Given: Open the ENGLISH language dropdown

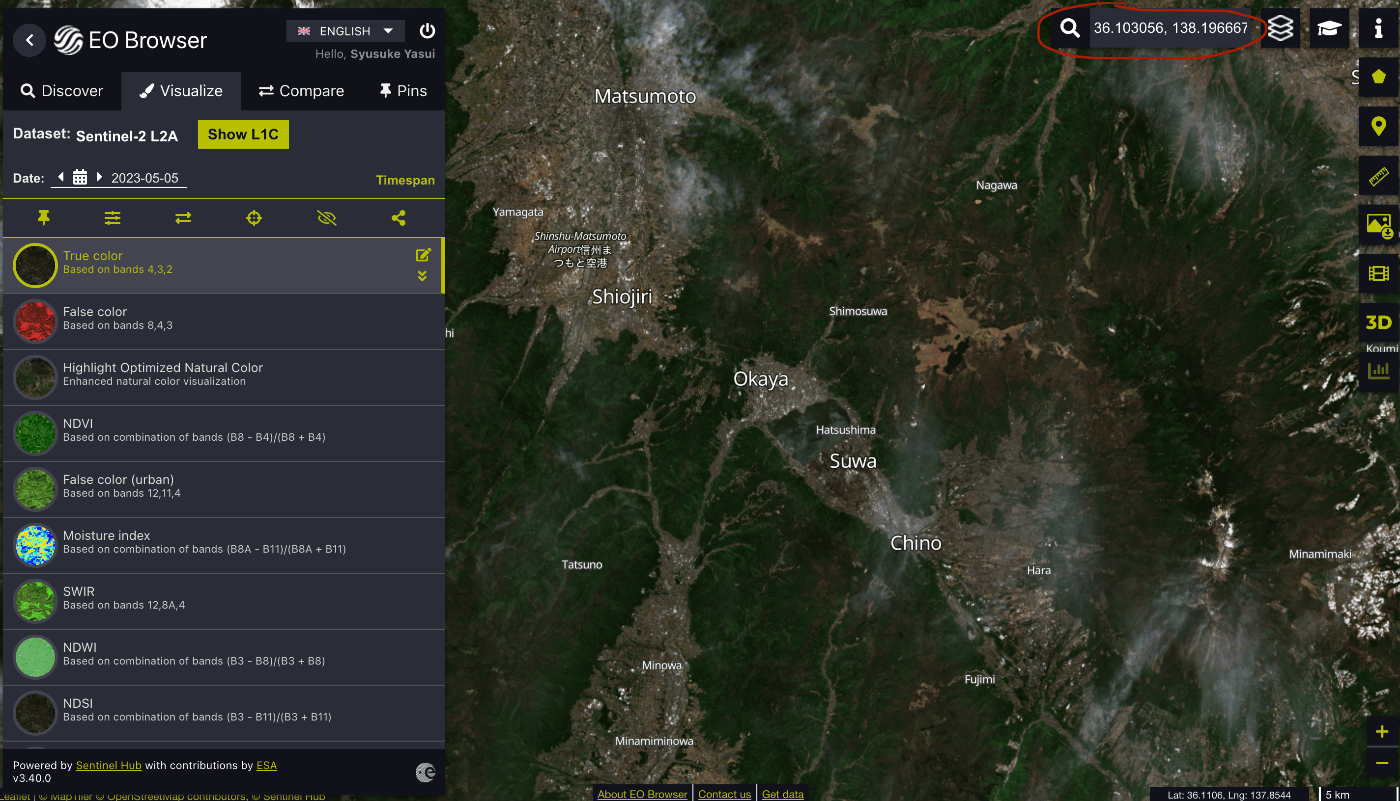Looking at the screenshot, I should 346,31.
